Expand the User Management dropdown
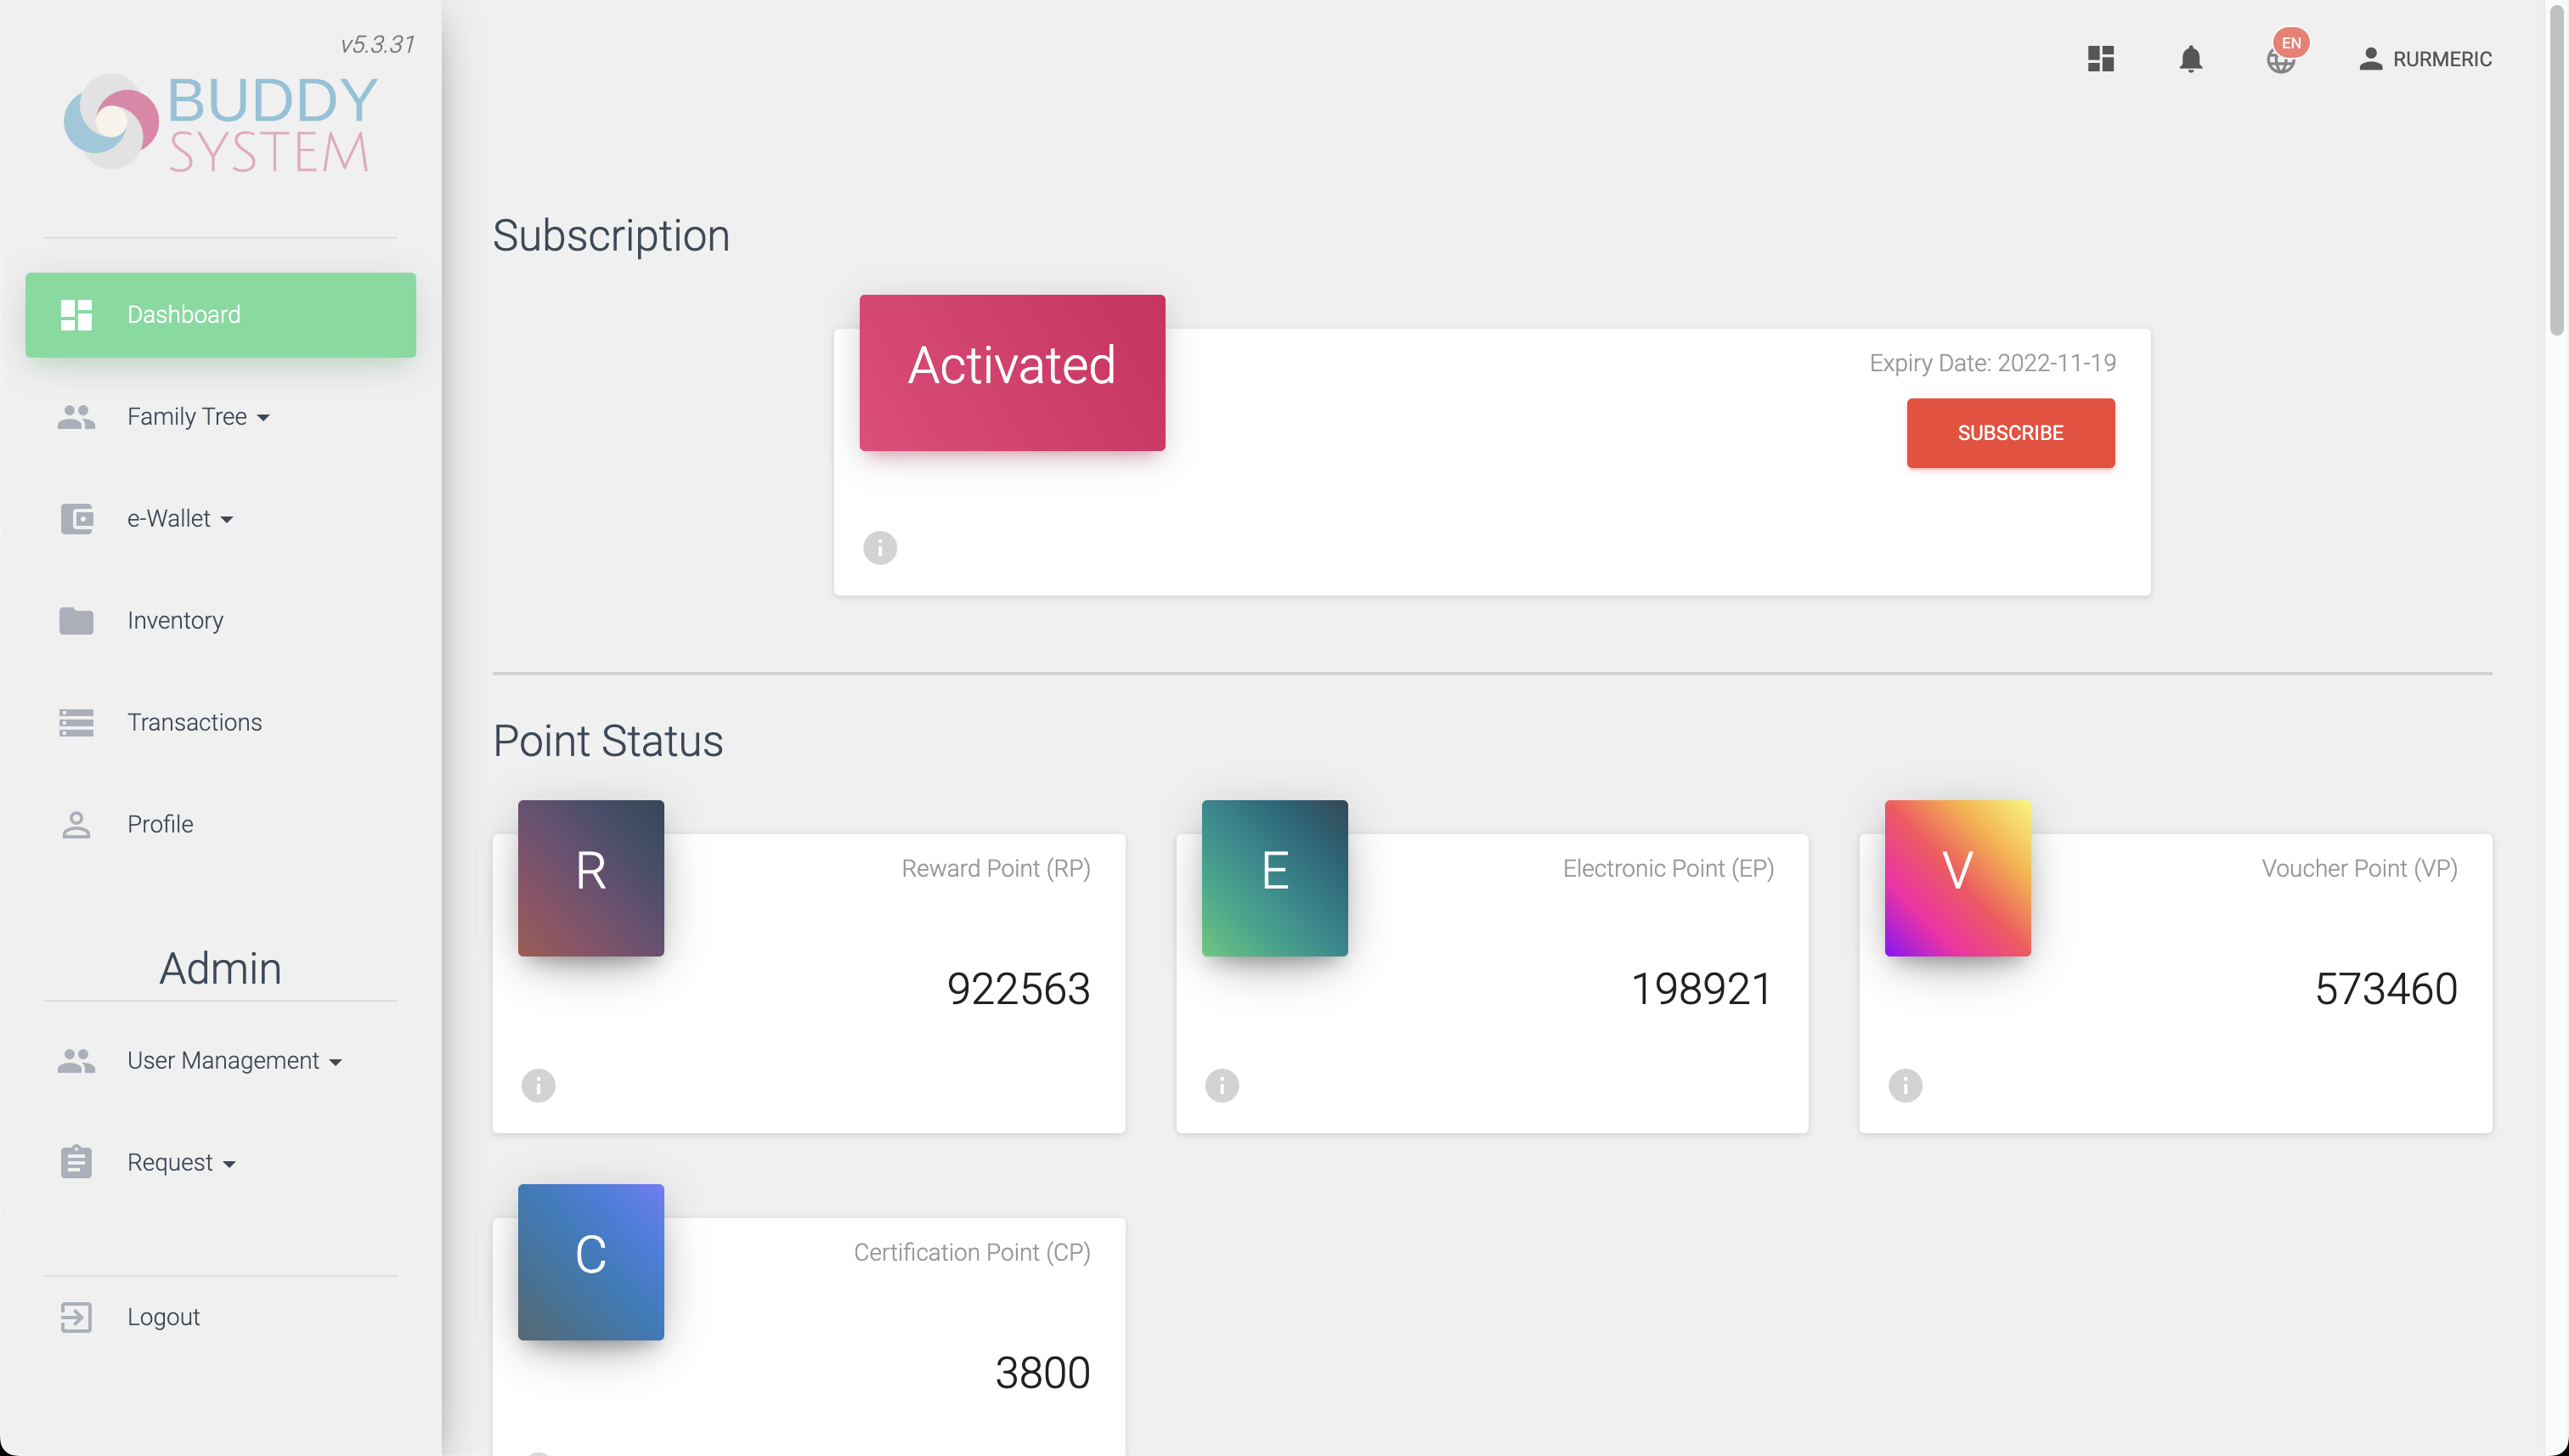Image resolution: width=2569 pixels, height=1456 pixels. (234, 1061)
